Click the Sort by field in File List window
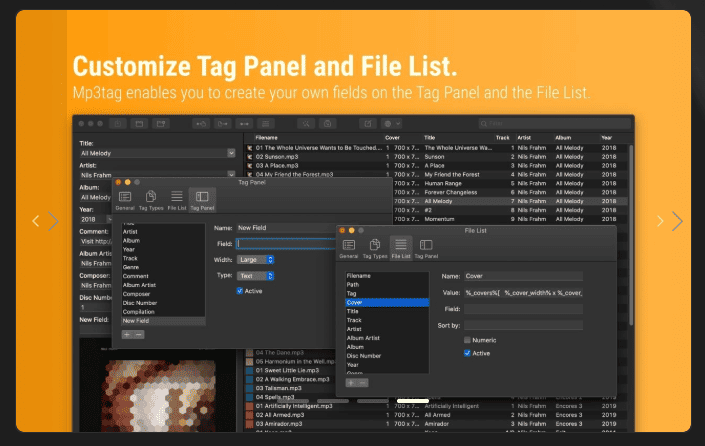 (x=523, y=325)
